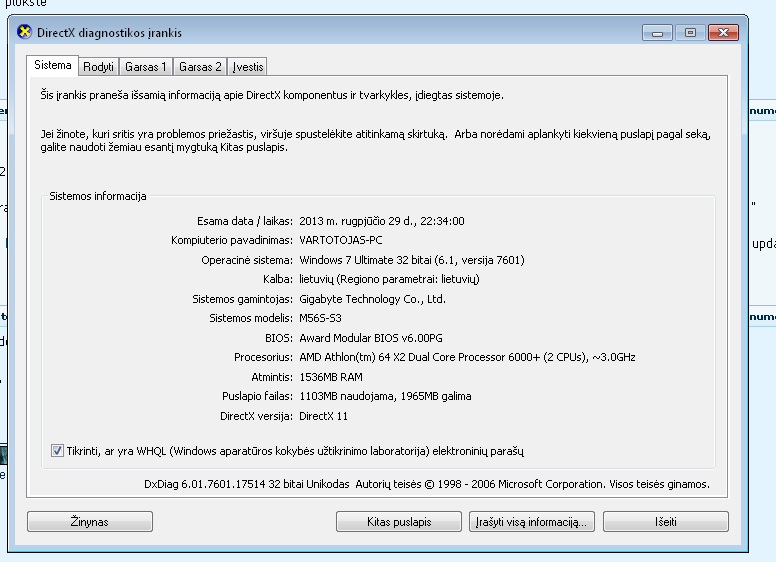This screenshot has width=776, height=562.
Task: Click the page file value 1103MB naudojama
Action: 347,396
